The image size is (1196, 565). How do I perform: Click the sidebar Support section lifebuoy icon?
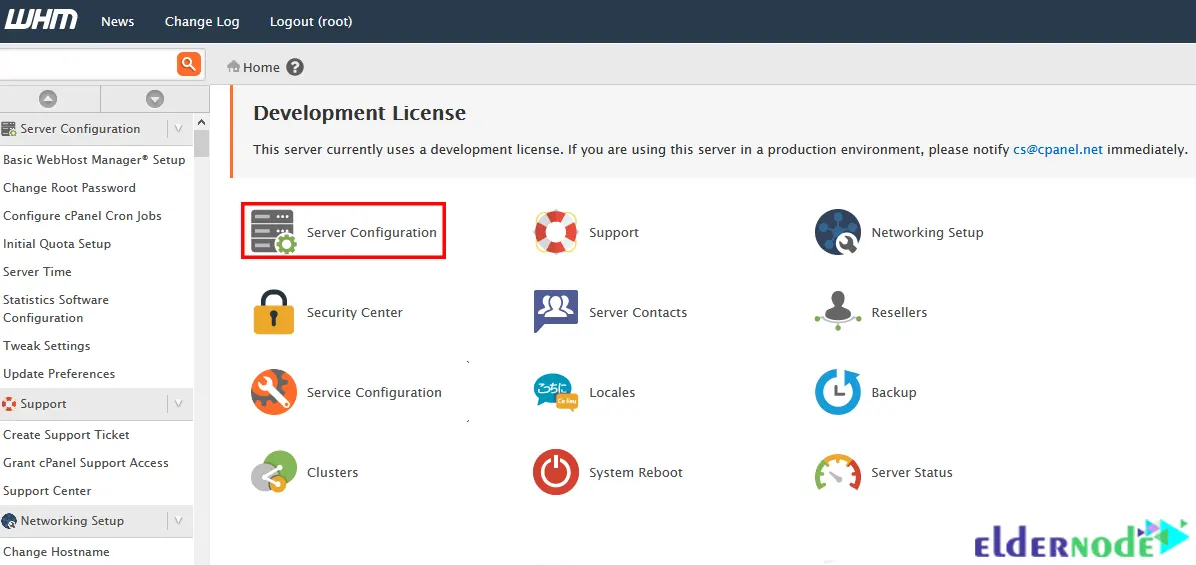coord(9,404)
